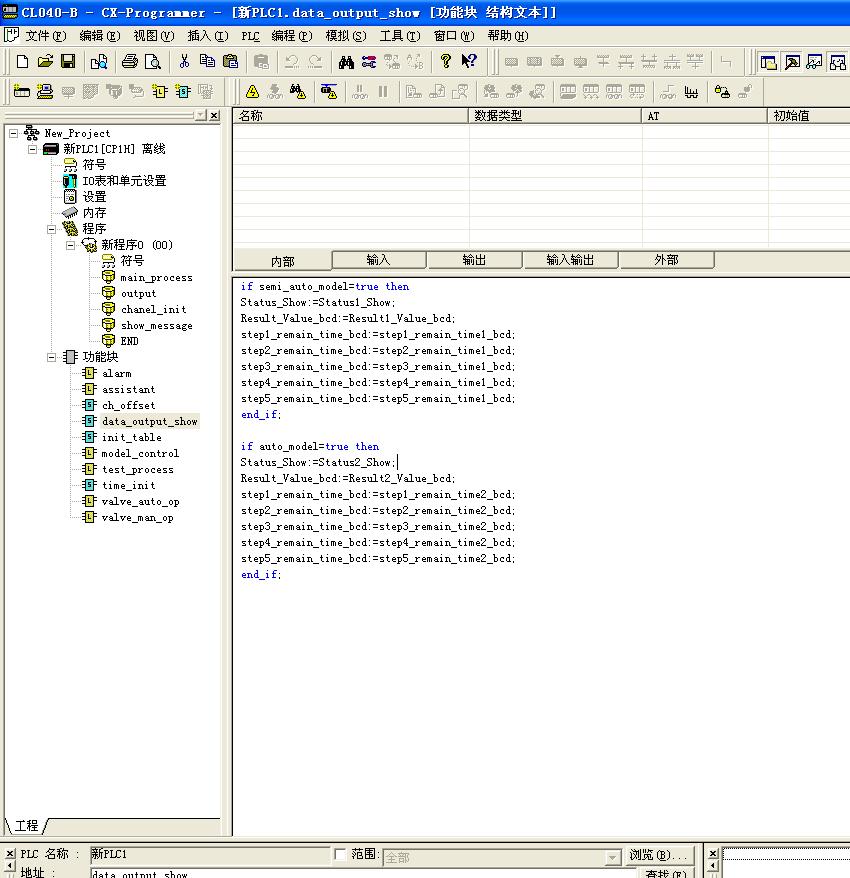Image resolution: width=850 pixels, height=878 pixels.
Task: Open the 工具(T) menu
Action: (x=399, y=36)
